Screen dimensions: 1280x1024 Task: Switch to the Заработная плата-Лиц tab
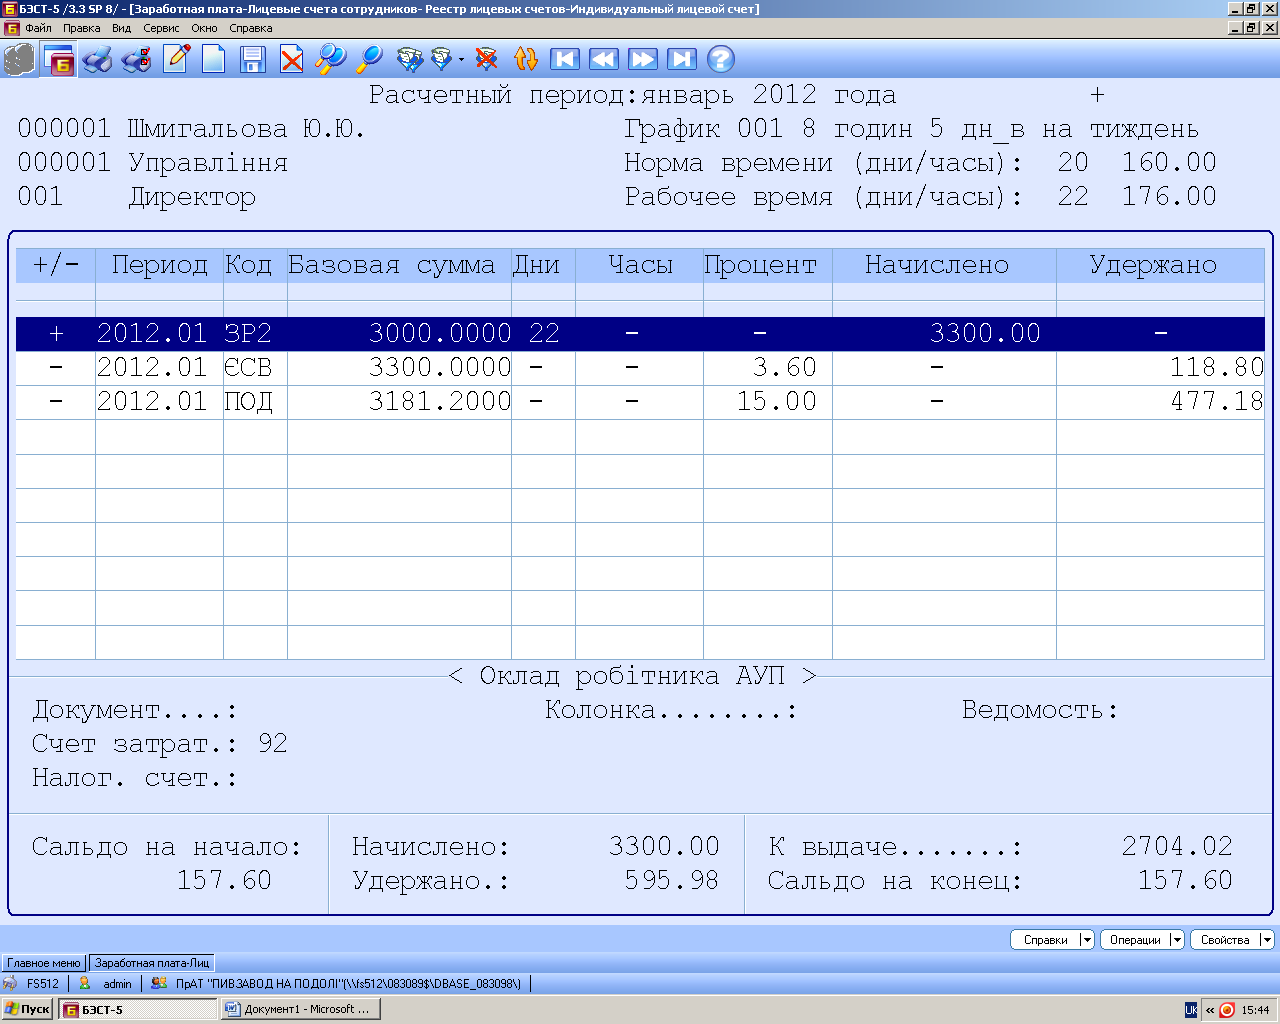(152, 963)
